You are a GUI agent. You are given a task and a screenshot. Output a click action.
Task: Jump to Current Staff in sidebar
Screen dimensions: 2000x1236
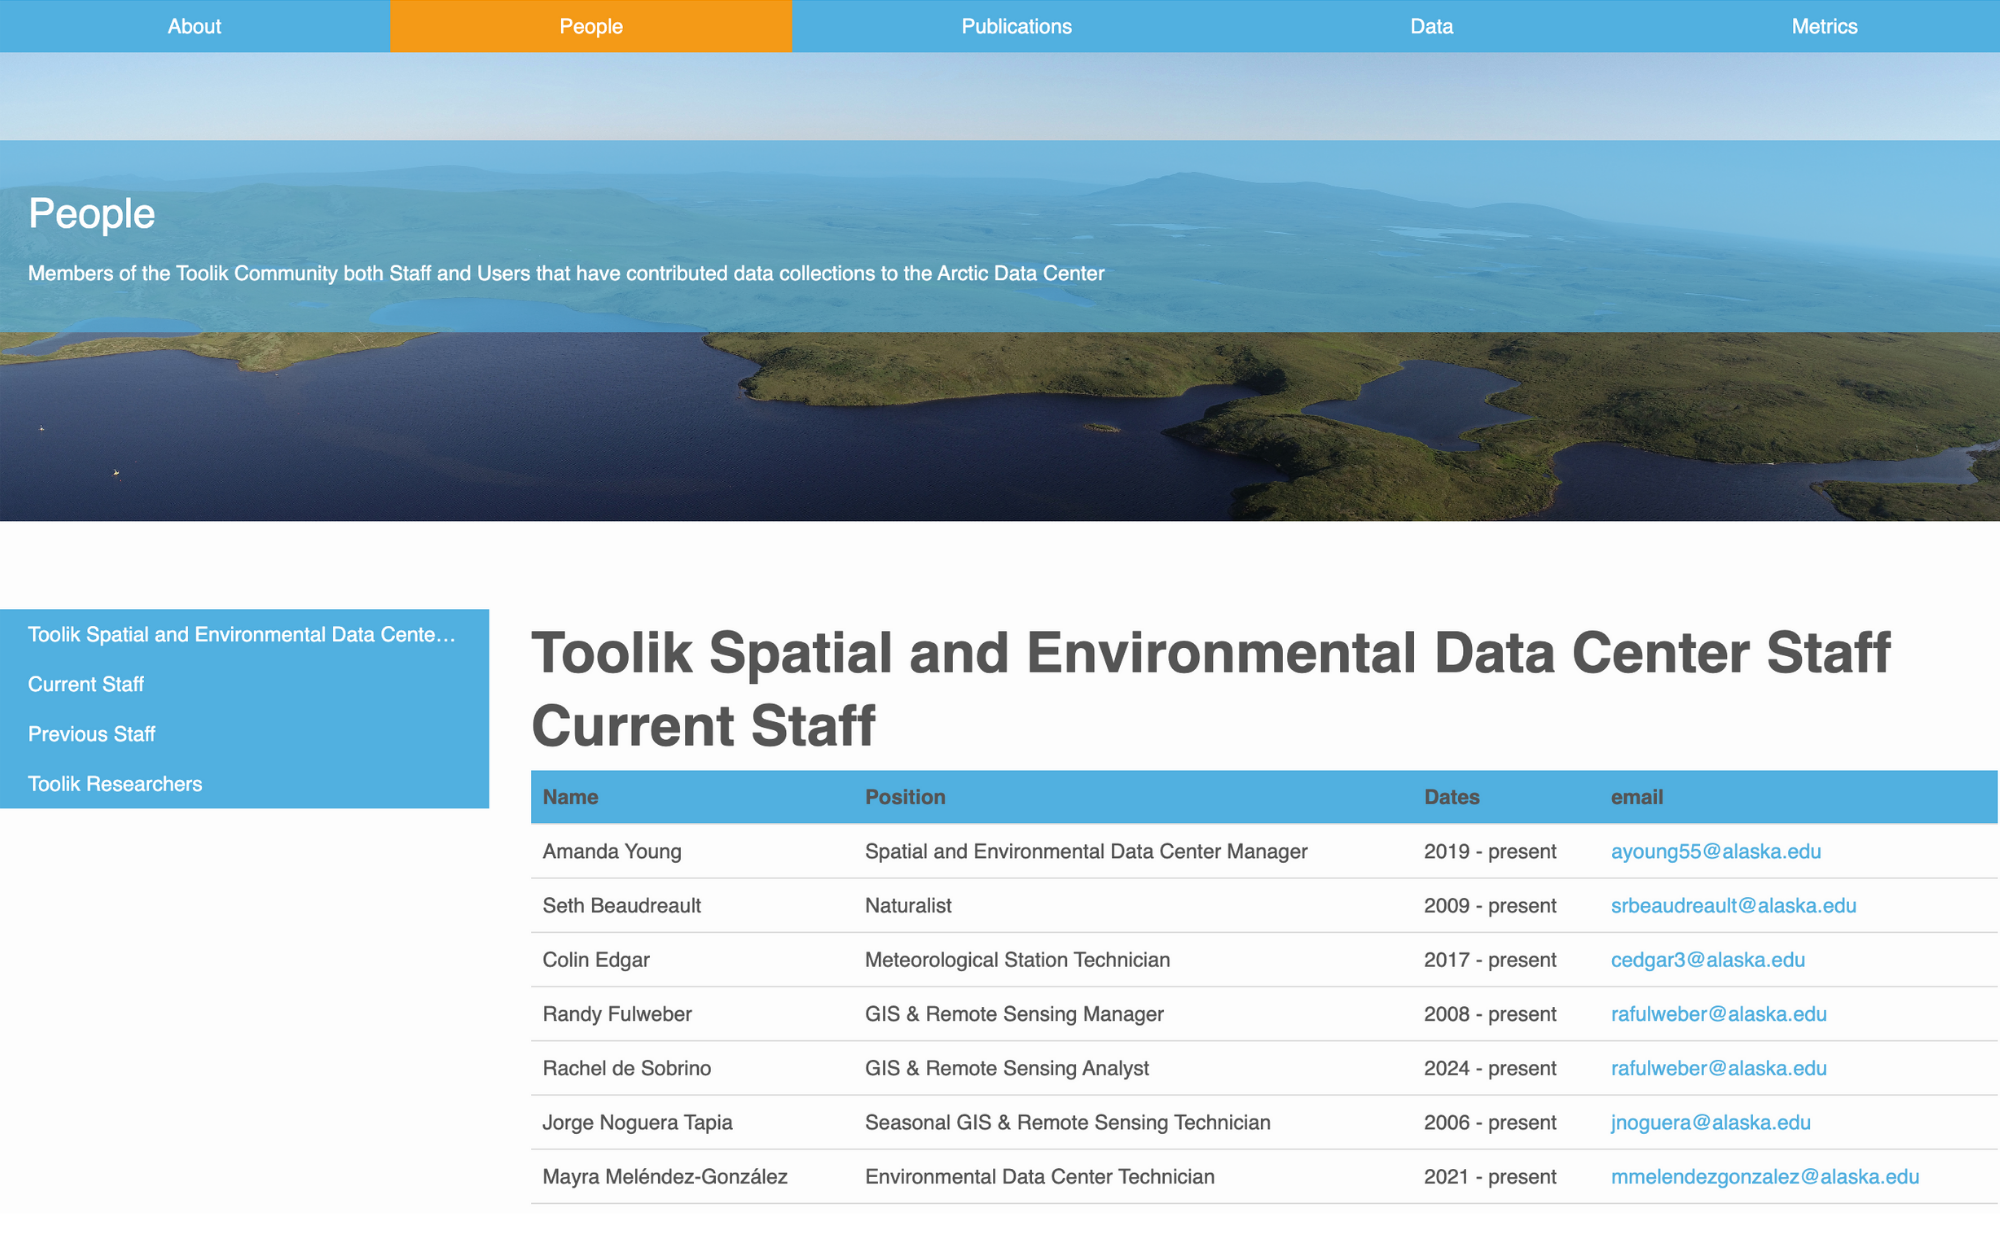86,684
